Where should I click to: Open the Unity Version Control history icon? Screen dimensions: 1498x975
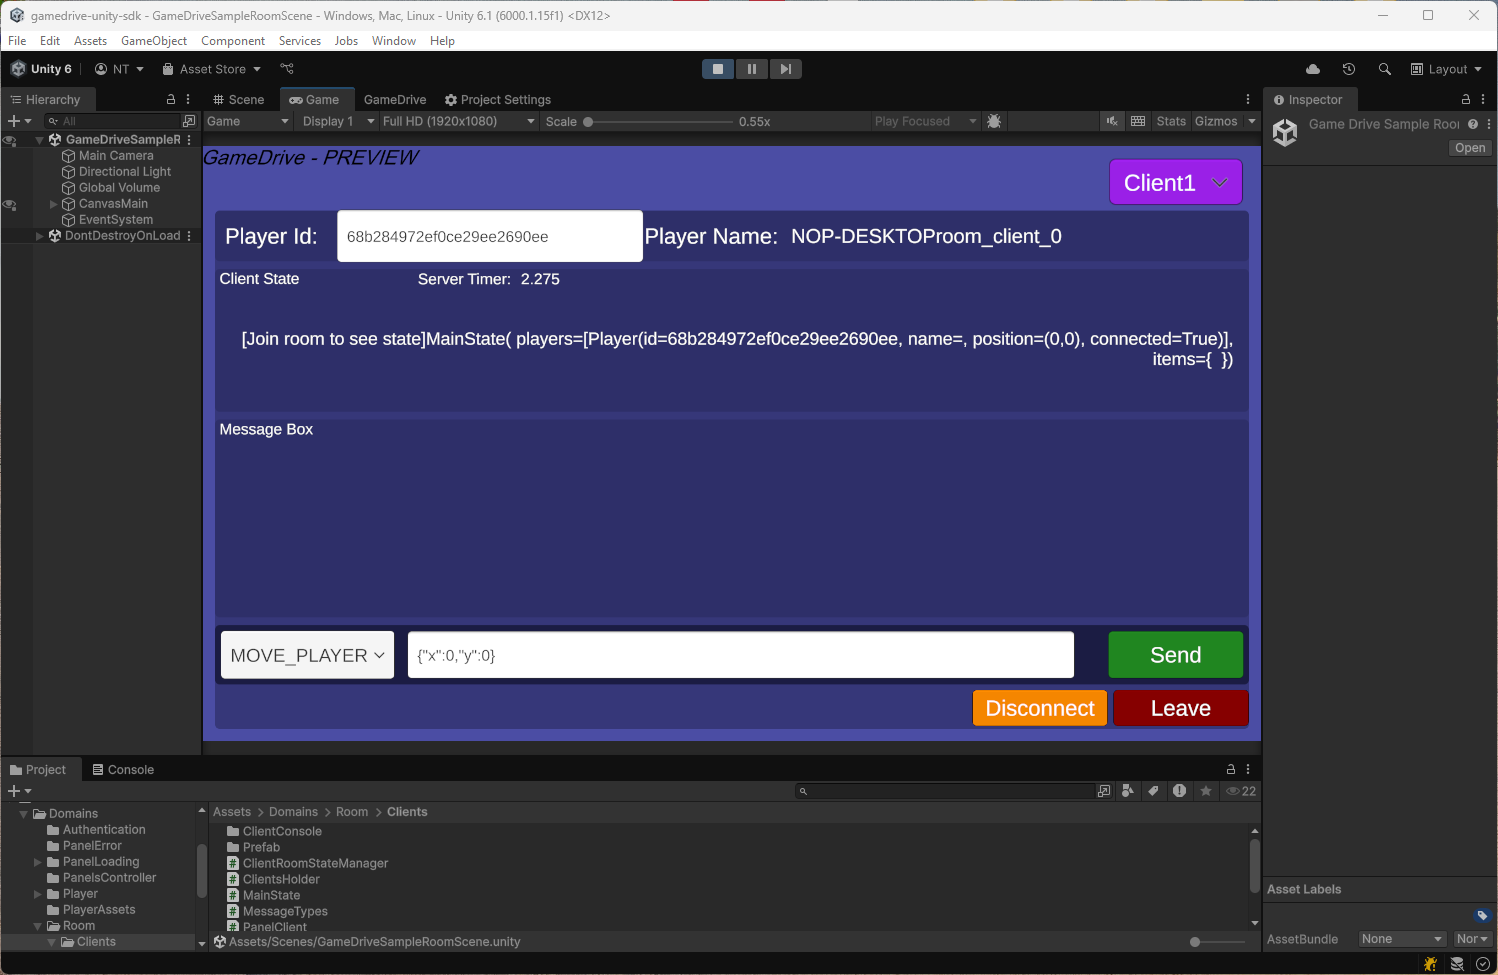(1348, 69)
